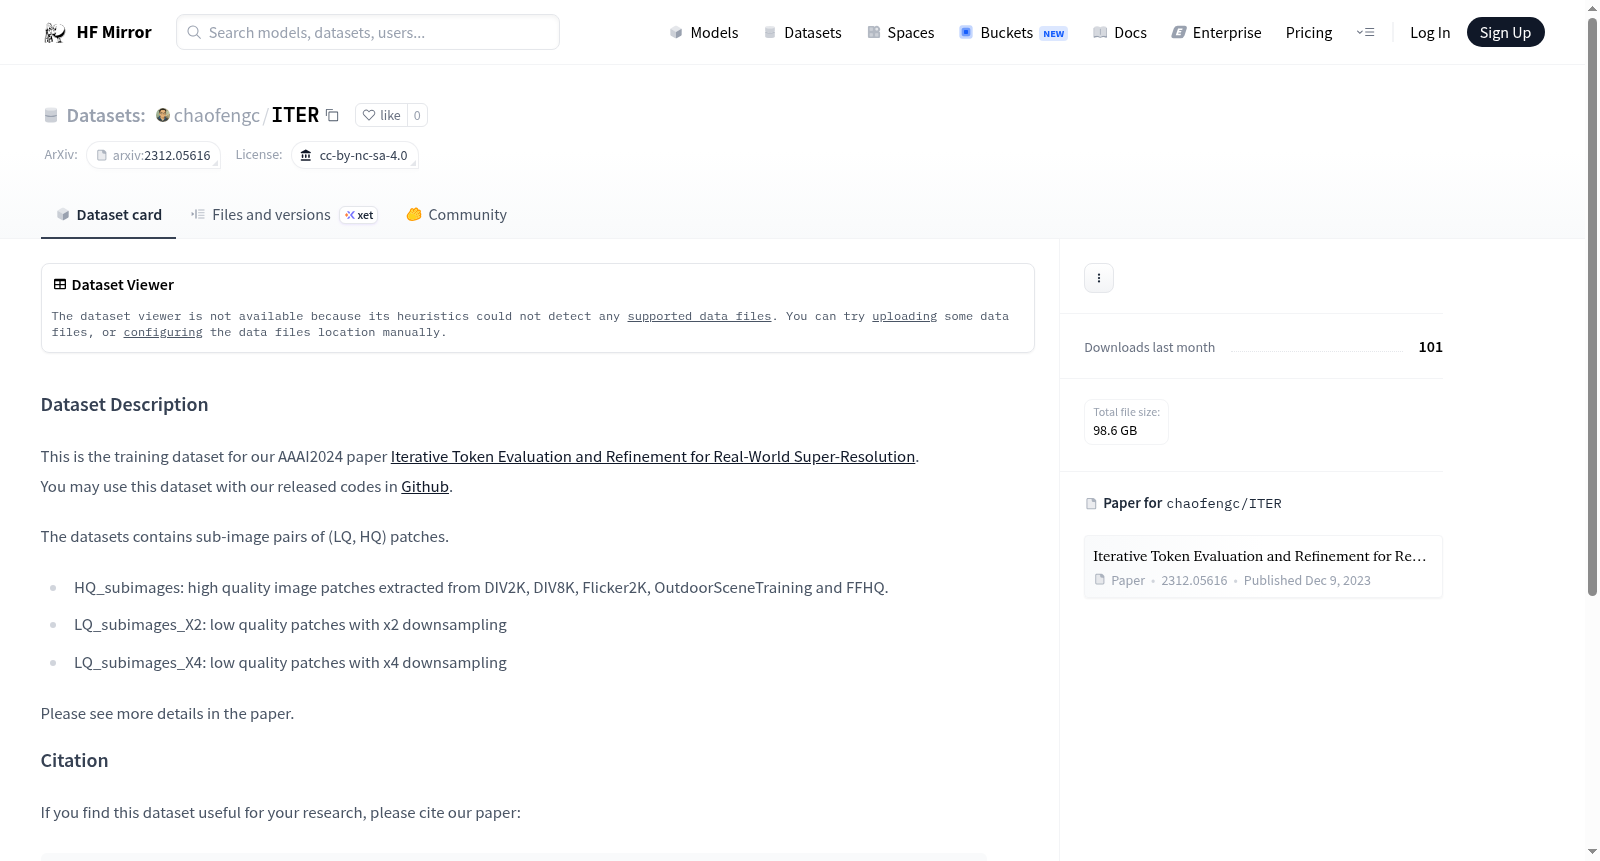Click the HQ_subimages bullet text
The height and width of the screenshot is (861, 1600).
click(x=481, y=587)
